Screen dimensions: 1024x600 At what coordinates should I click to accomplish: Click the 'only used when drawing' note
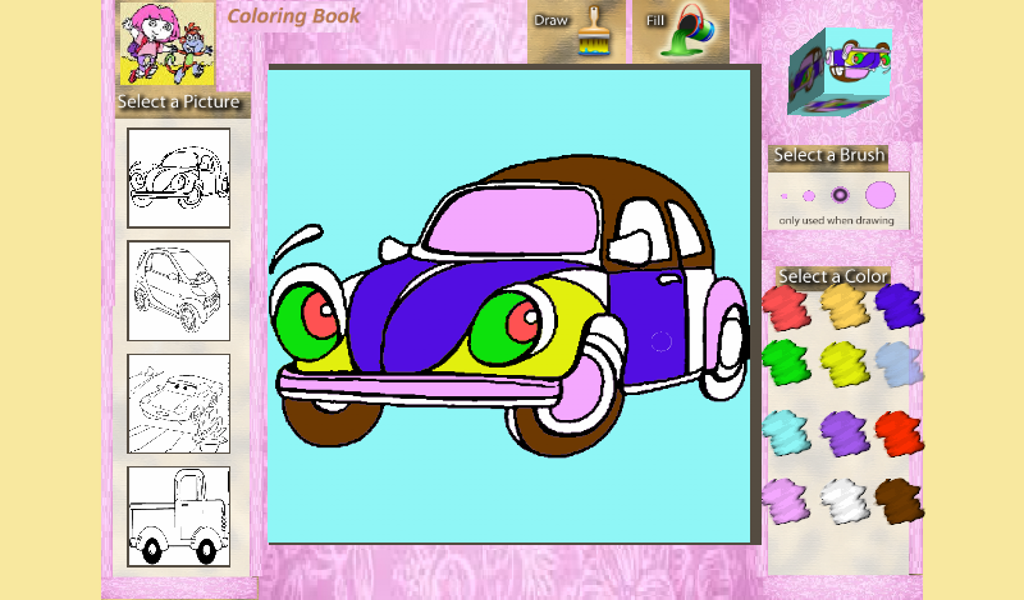point(837,221)
